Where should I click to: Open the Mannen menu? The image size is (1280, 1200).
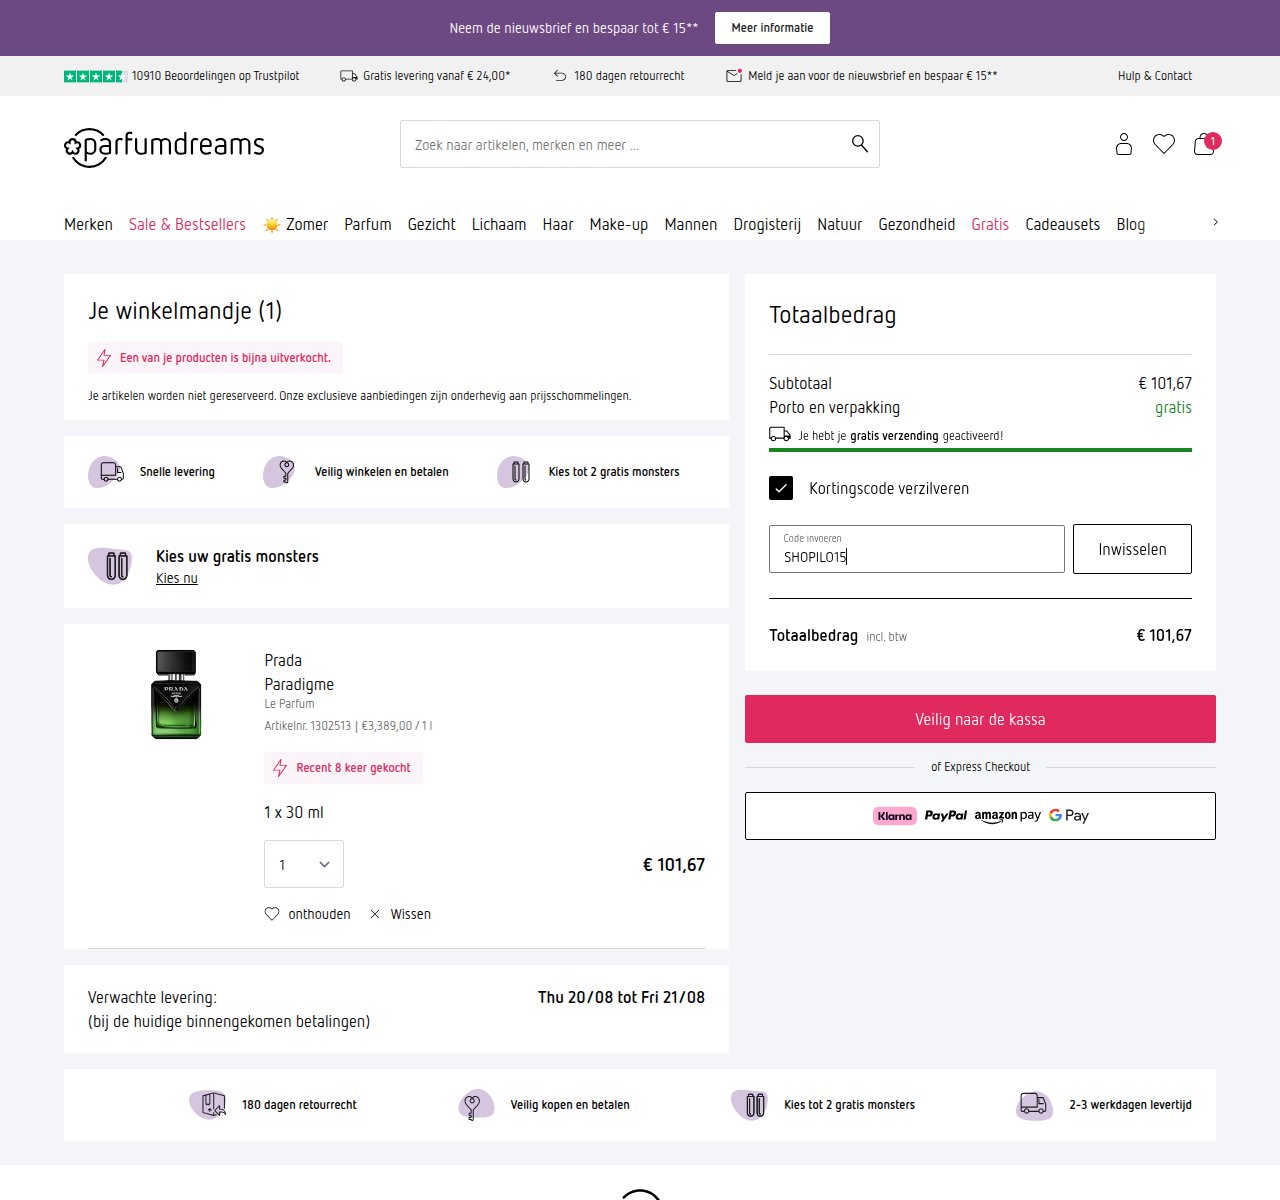point(691,224)
